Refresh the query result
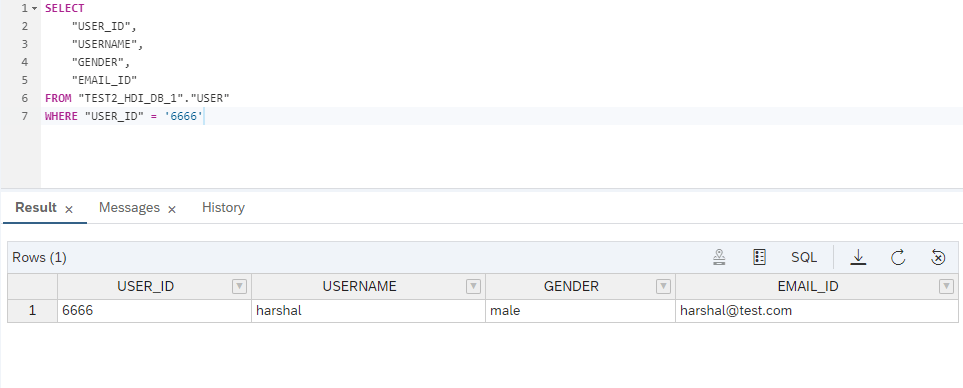The width and height of the screenshot is (963, 388). 898,257
